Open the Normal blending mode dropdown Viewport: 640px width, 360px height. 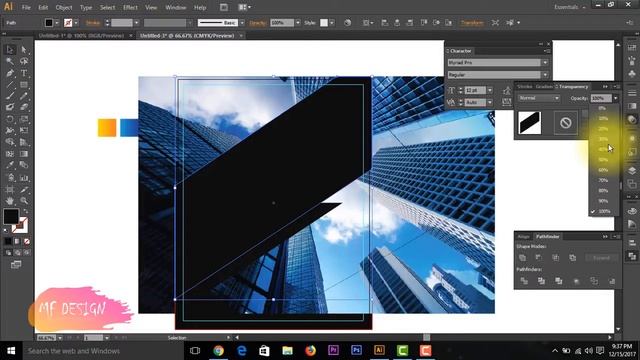pyautogui.click(x=539, y=98)
